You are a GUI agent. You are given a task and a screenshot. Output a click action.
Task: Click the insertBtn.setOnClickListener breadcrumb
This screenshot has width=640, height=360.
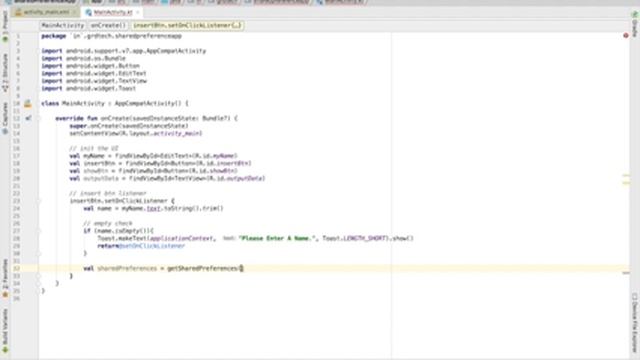coord(187,25)
